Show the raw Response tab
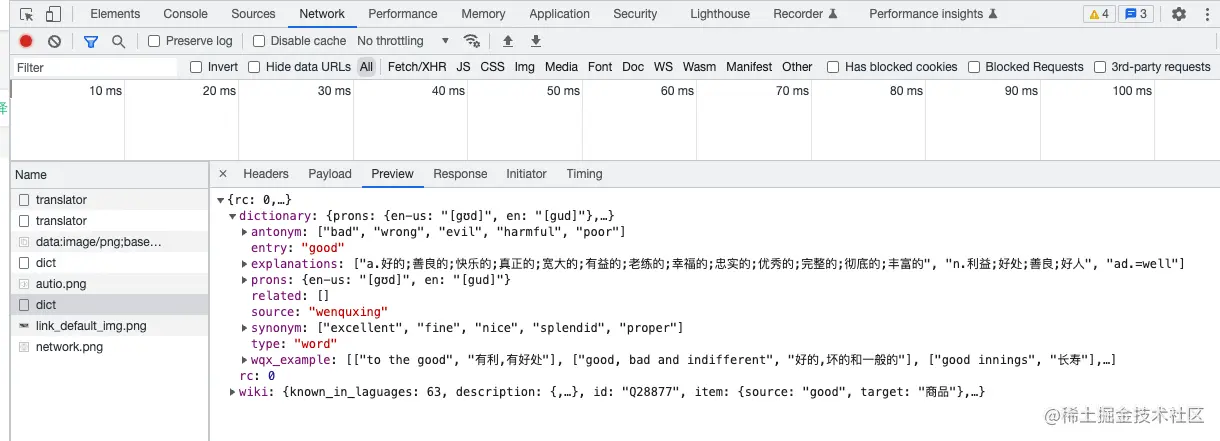 click(x=460, y=174)
